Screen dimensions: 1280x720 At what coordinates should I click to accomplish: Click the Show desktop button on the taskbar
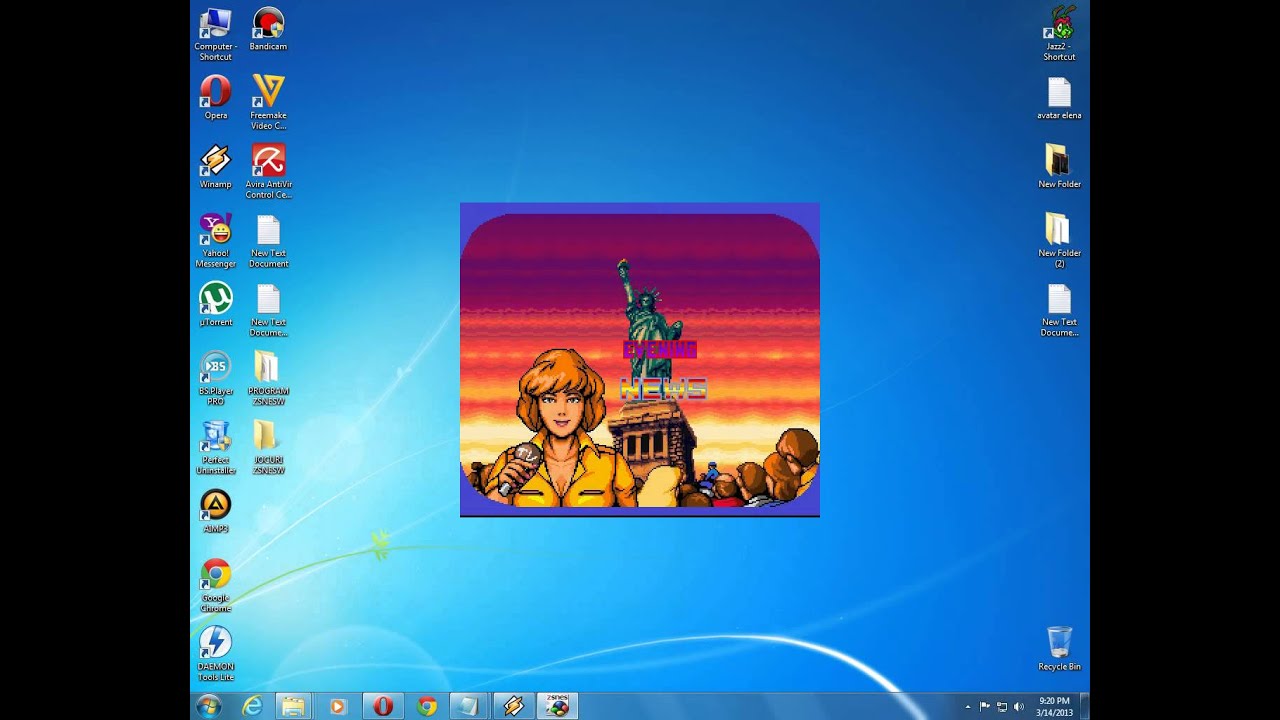[x=1084, y=706]
